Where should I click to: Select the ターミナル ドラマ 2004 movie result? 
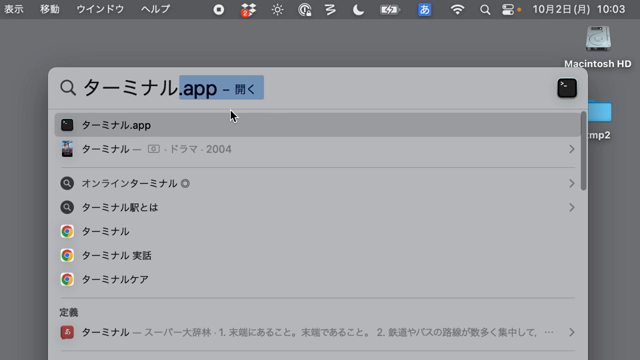317,149
